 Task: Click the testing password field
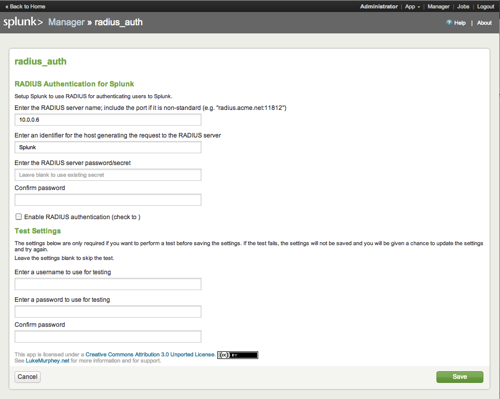[108, 311]
